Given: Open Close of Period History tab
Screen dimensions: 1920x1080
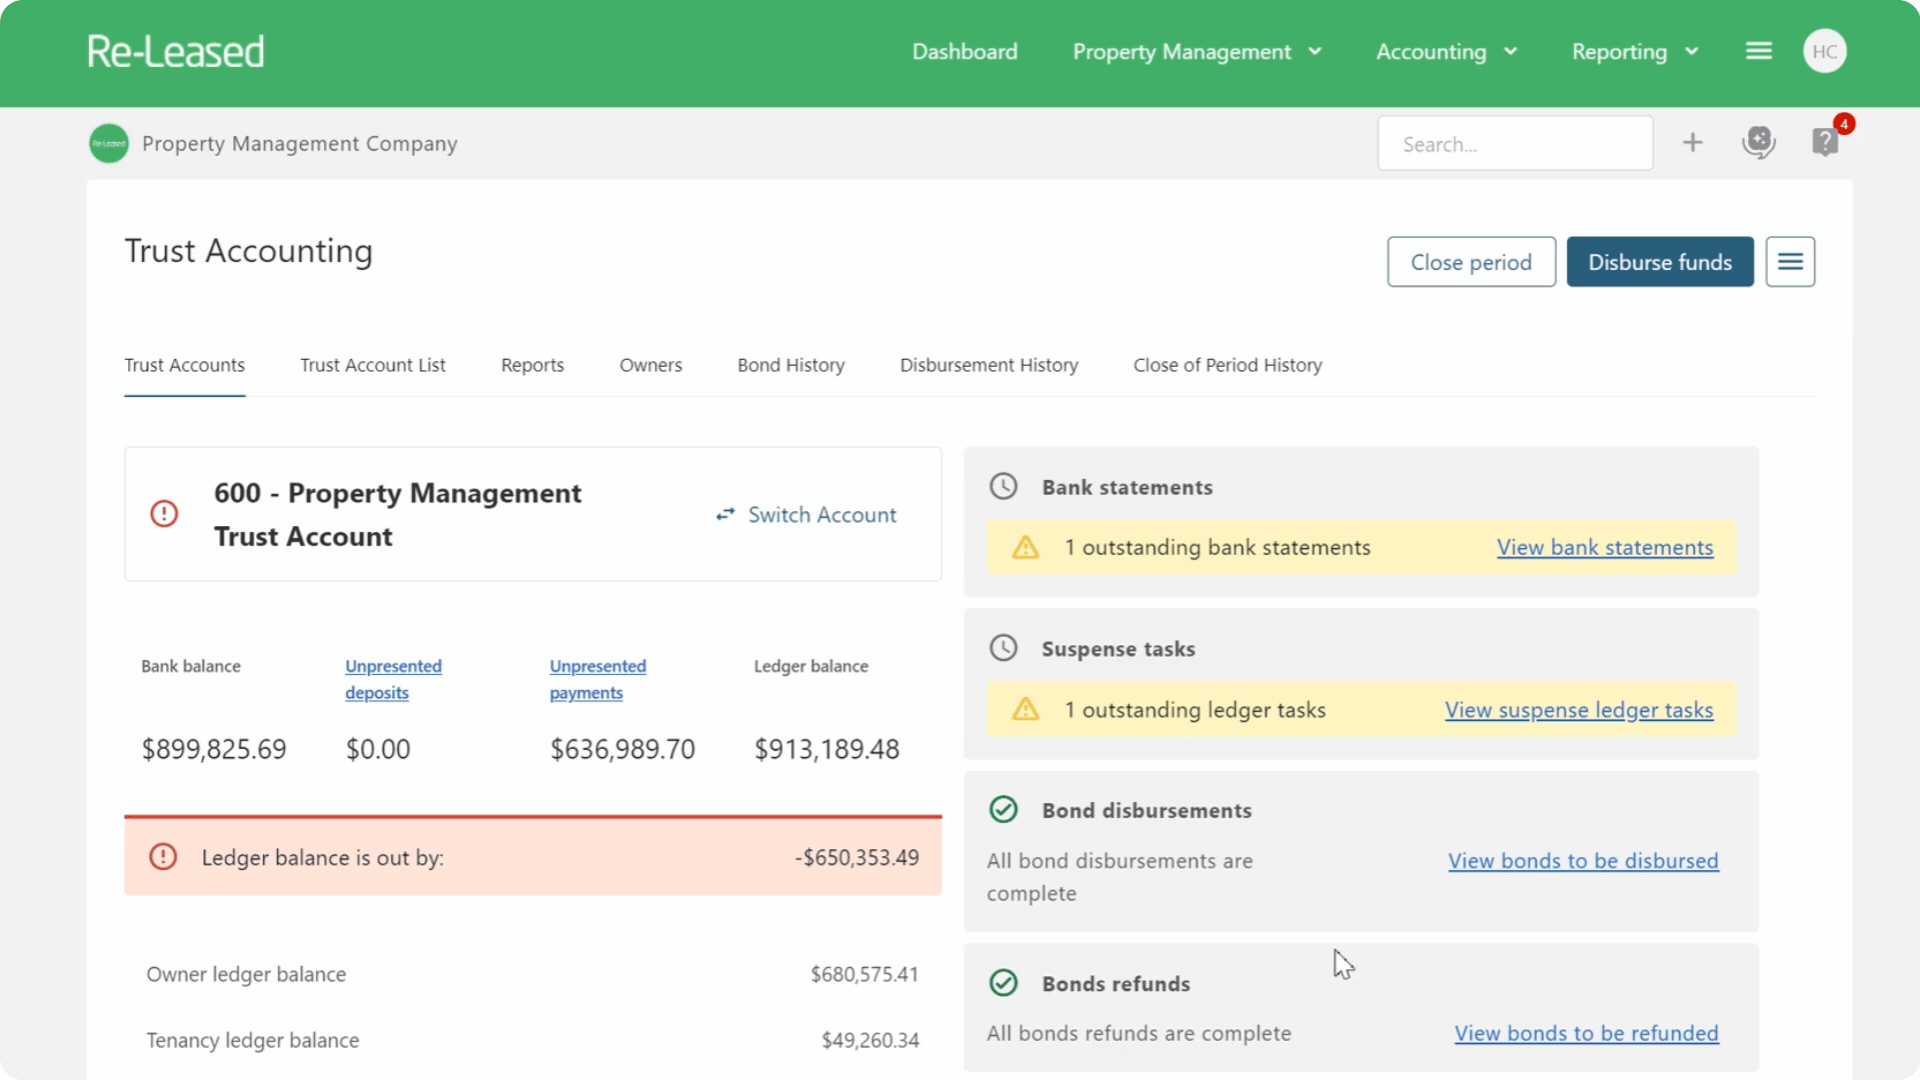Looking at the screenshot, I should (x=1227, y=365).
